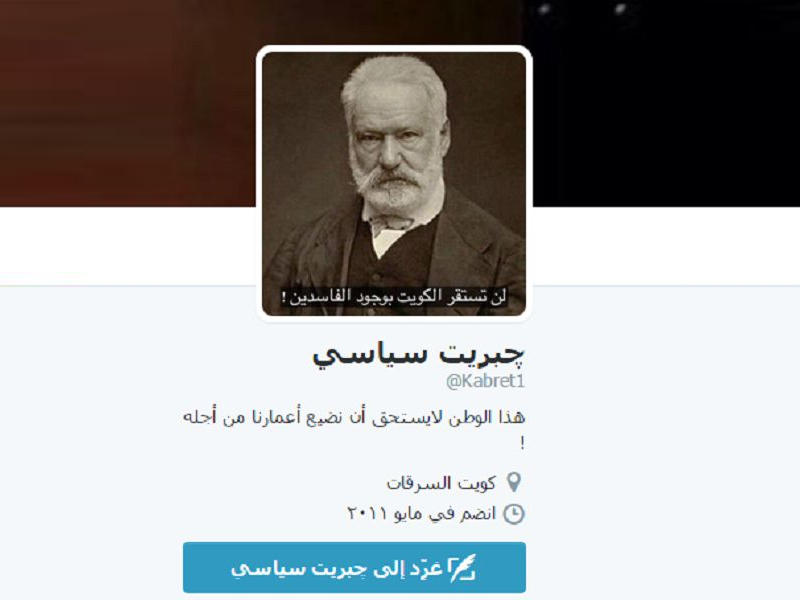
Task: Click the bio text starting with هذا الوطن
Action: [x=354, y=418]
